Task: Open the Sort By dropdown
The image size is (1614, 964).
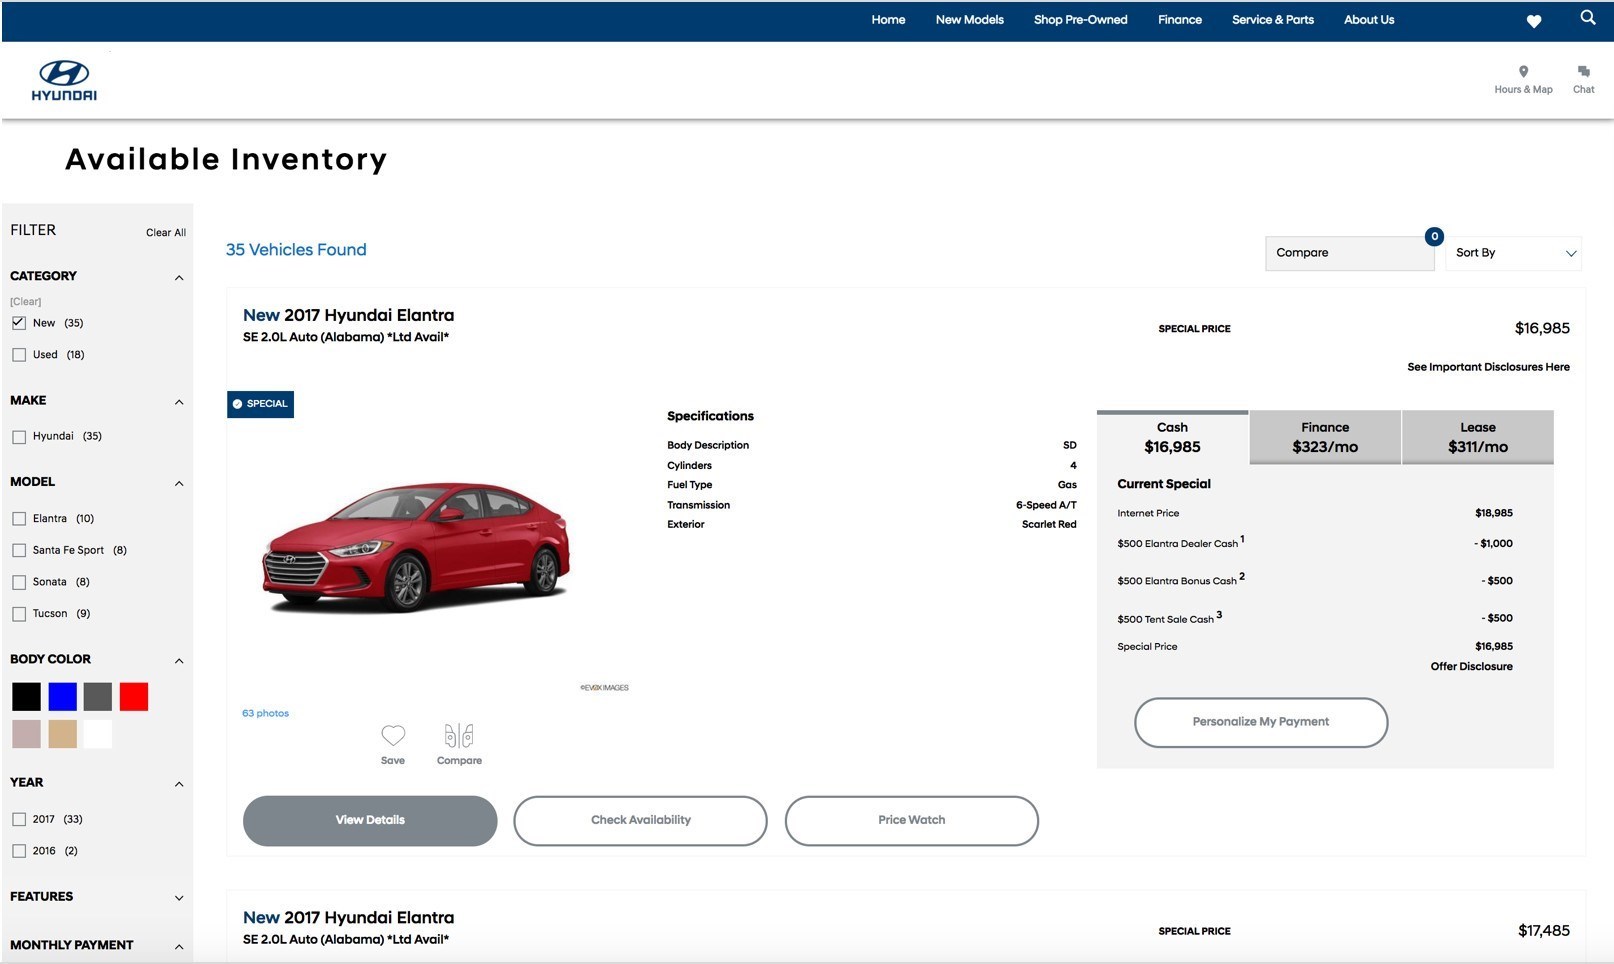Action: tap(1512, 253)
